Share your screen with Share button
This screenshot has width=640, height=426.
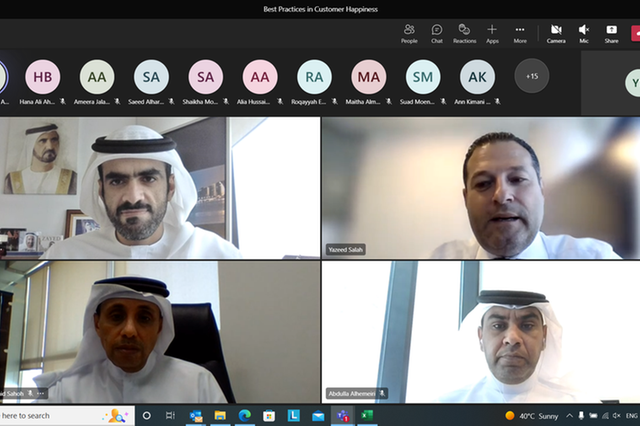tap(611, 33)
